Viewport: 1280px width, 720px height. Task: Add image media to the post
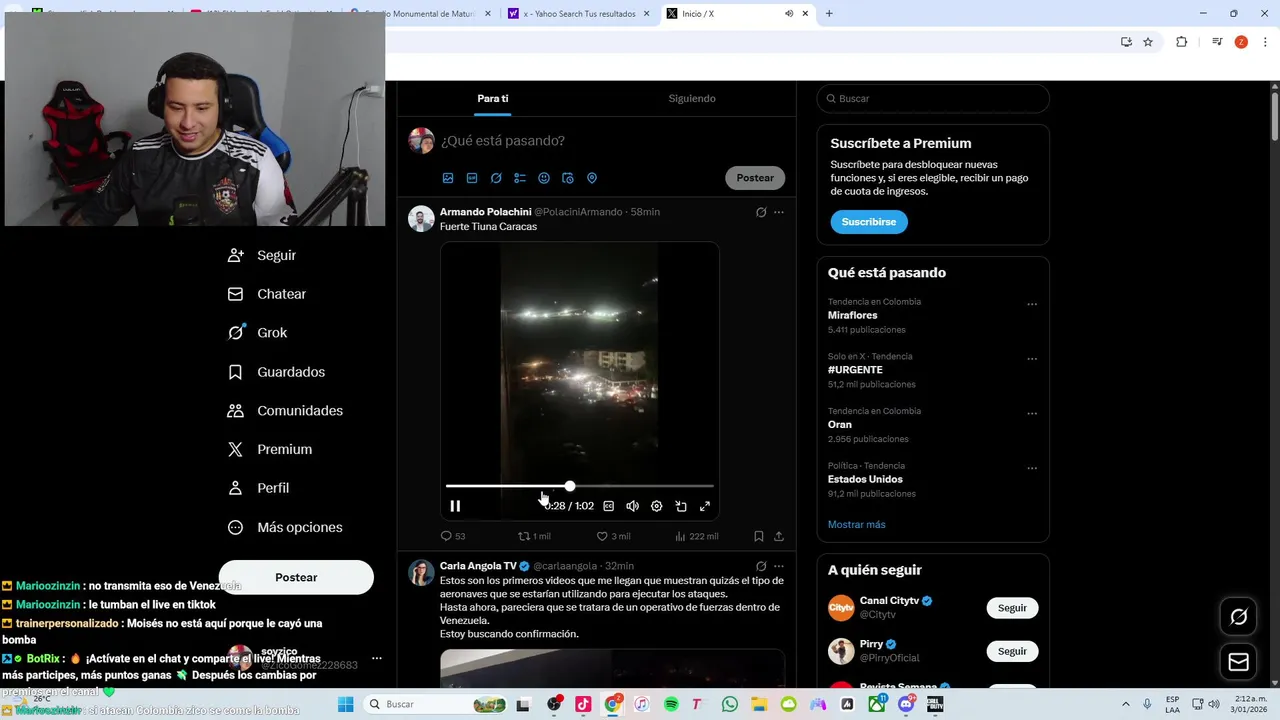448,178
